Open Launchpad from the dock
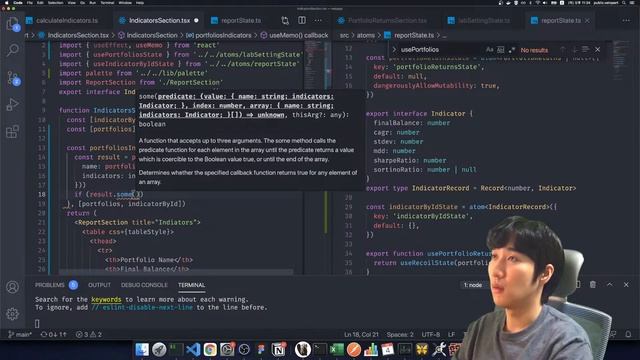The image size is (640, 360). [159, 349]
